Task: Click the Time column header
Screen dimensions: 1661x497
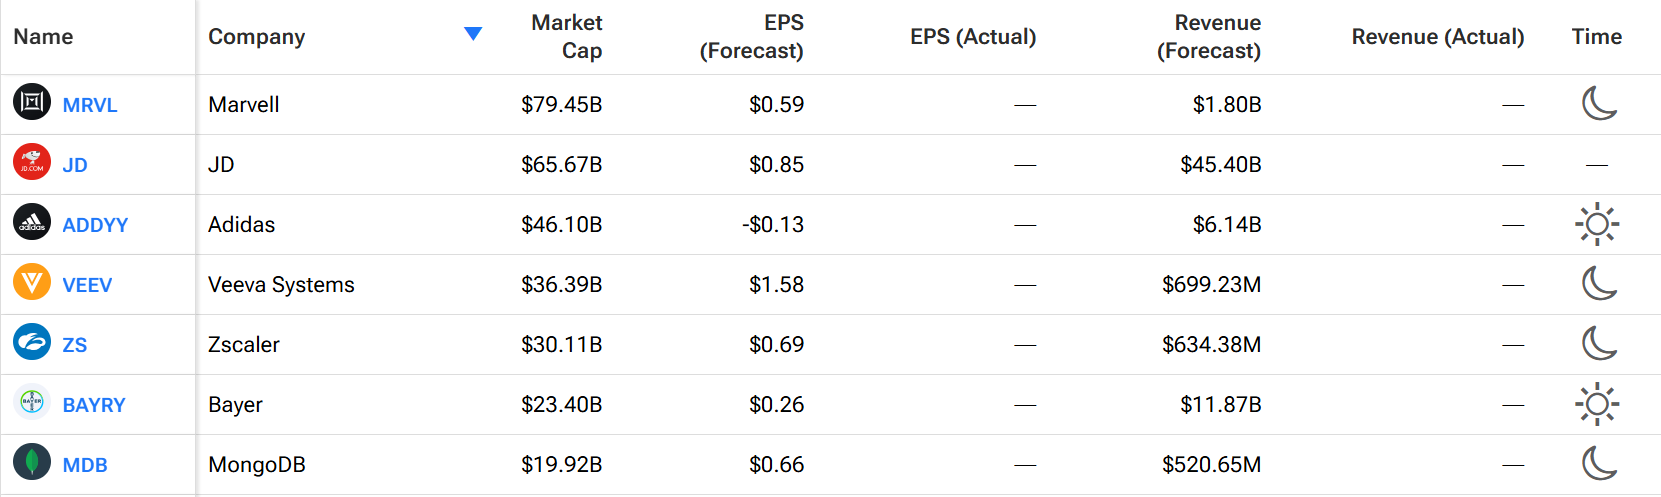Action: pos(1596,37)
